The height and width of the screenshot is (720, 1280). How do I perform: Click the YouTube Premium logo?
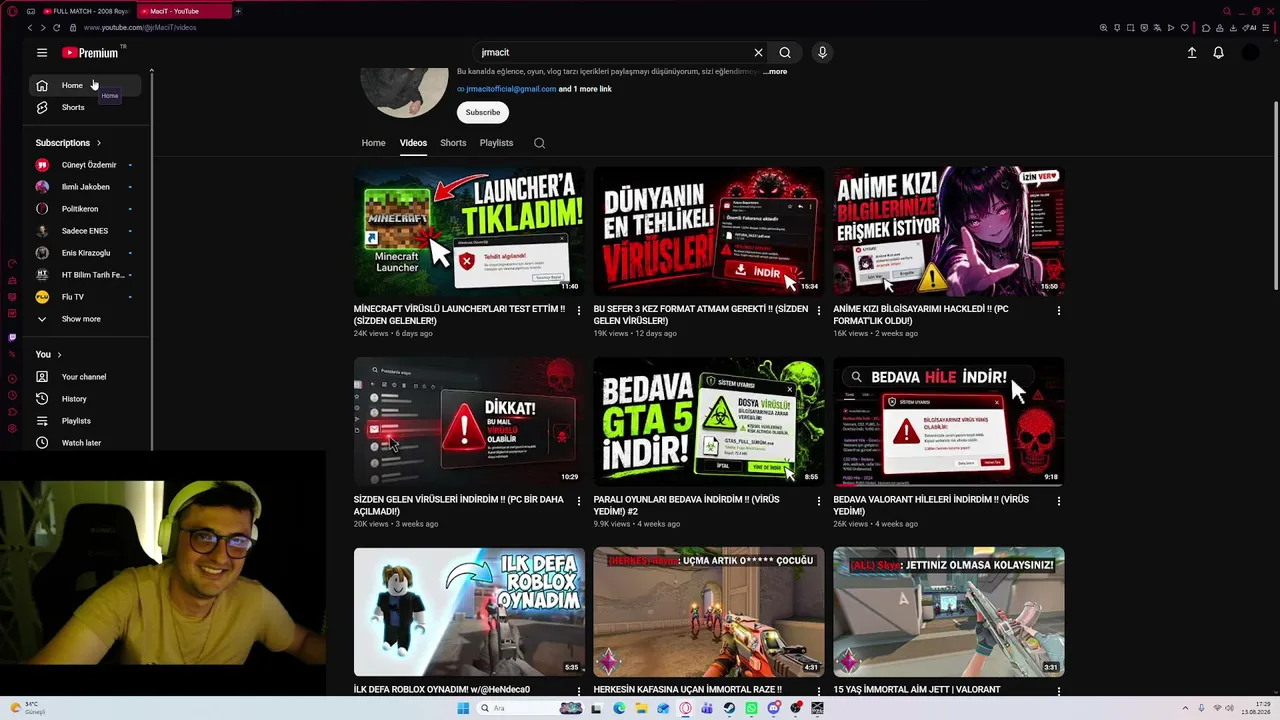(90, 53)
